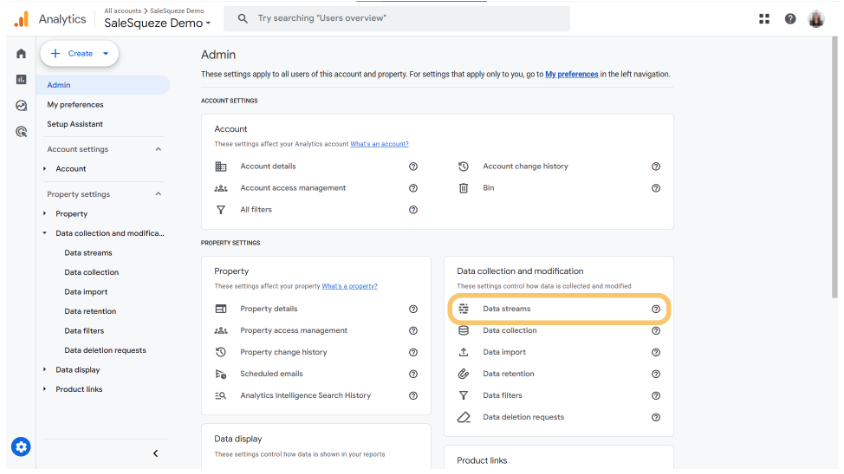Click help icon beside Scheduled emails

413,373
